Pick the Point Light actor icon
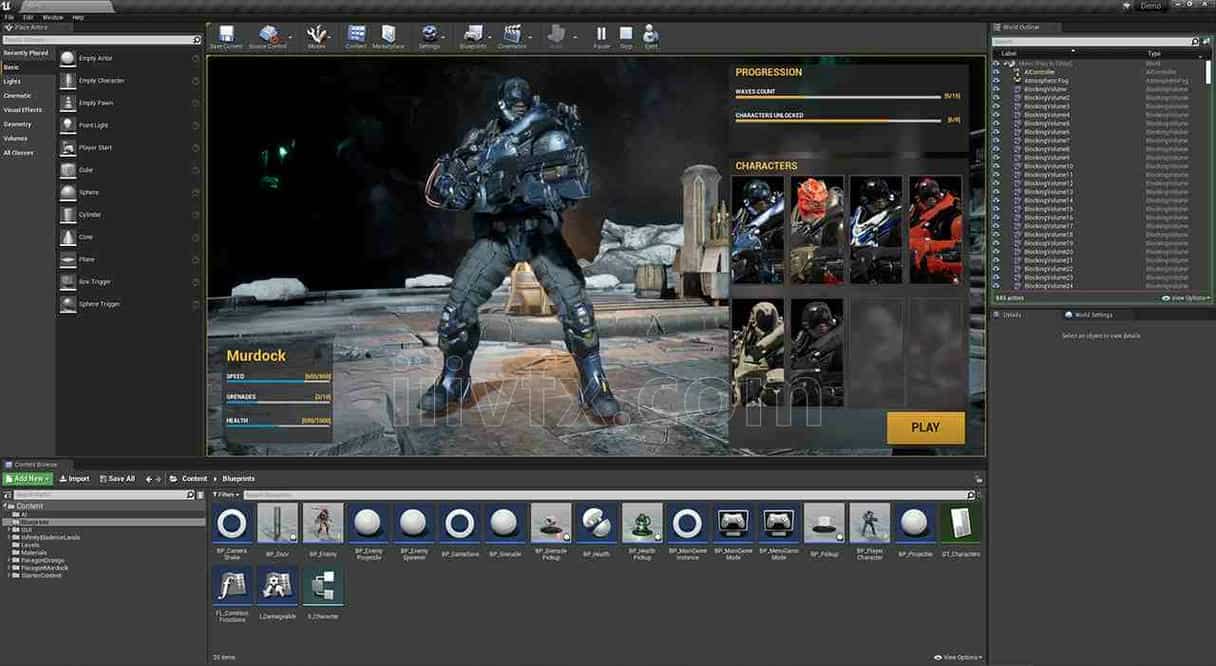 [x=68, y=125]
